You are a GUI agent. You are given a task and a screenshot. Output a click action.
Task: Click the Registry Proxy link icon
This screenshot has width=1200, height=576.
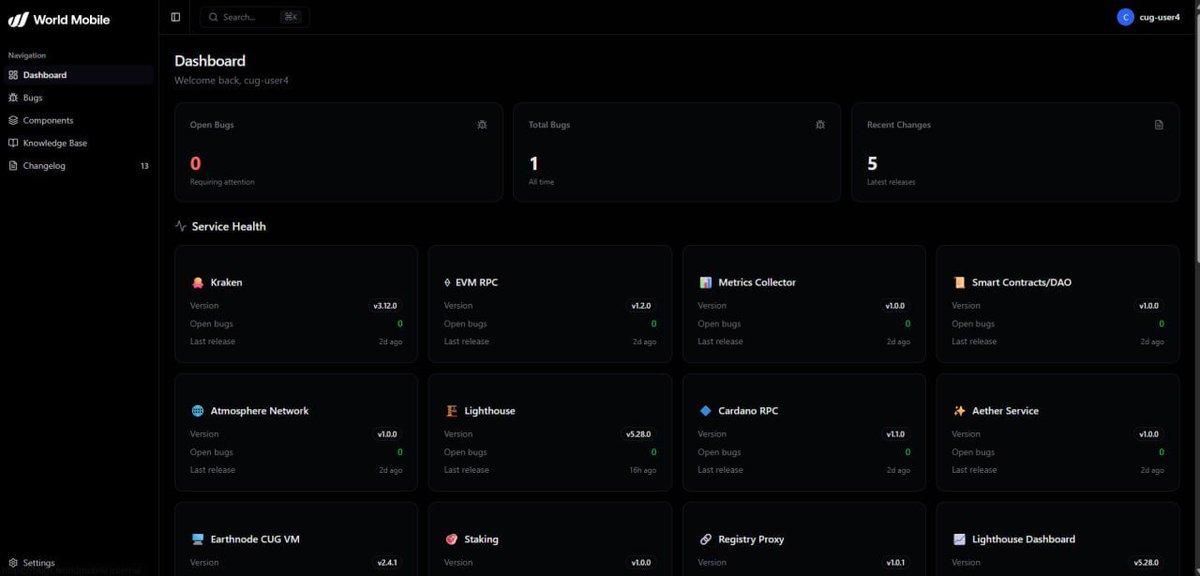[x=705, y=539]
